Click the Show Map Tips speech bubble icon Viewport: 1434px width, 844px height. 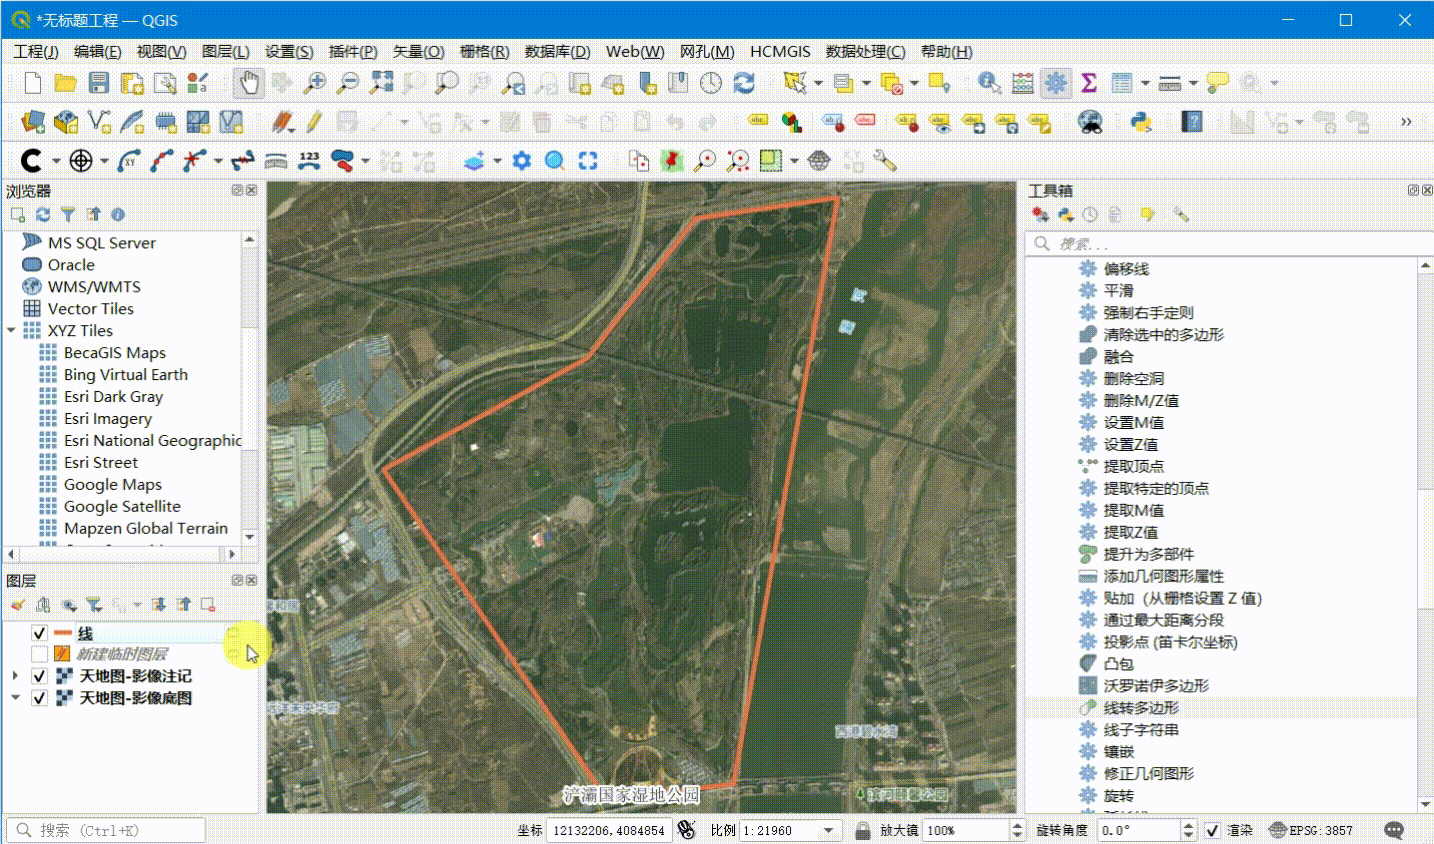pyautogui.click(x=1217, y=83)
